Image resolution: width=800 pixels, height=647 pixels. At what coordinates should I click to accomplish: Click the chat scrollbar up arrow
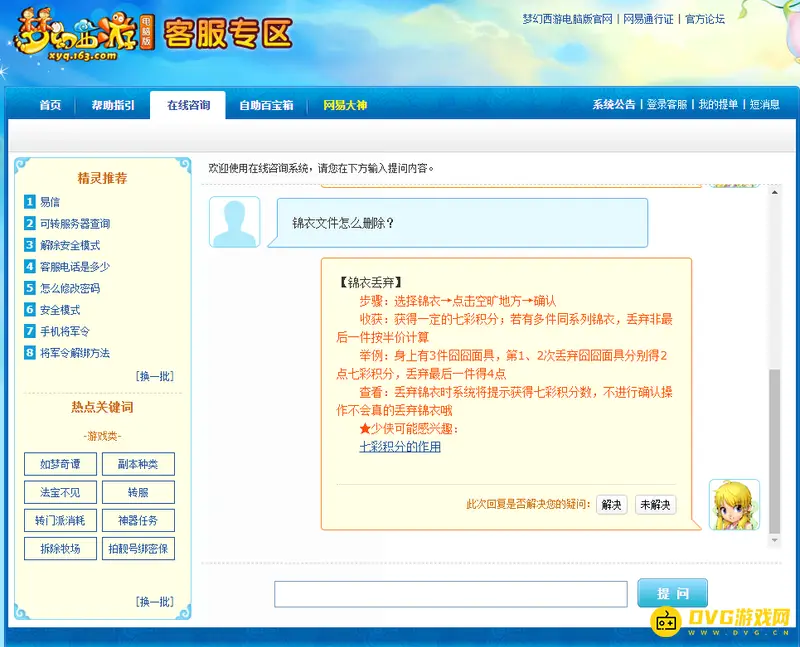pyautogui.click(x=774, y=192)
